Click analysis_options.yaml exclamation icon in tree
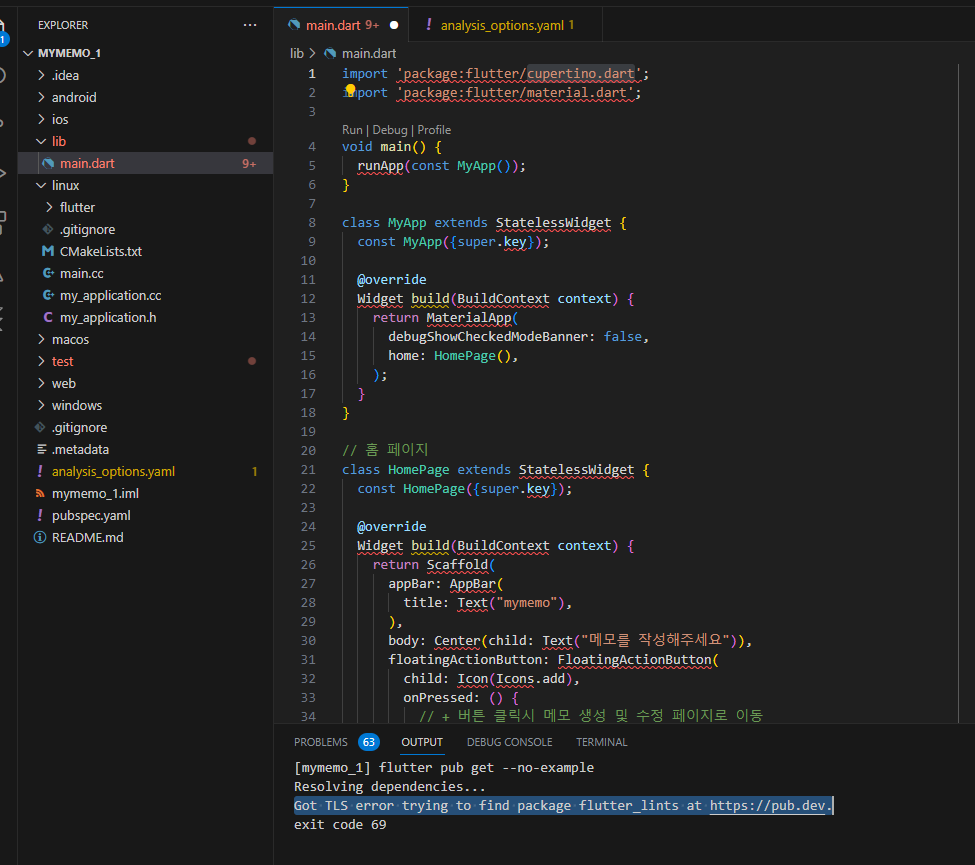The width and height of the screenshot is (975, 865). click(x=40, y=471)
